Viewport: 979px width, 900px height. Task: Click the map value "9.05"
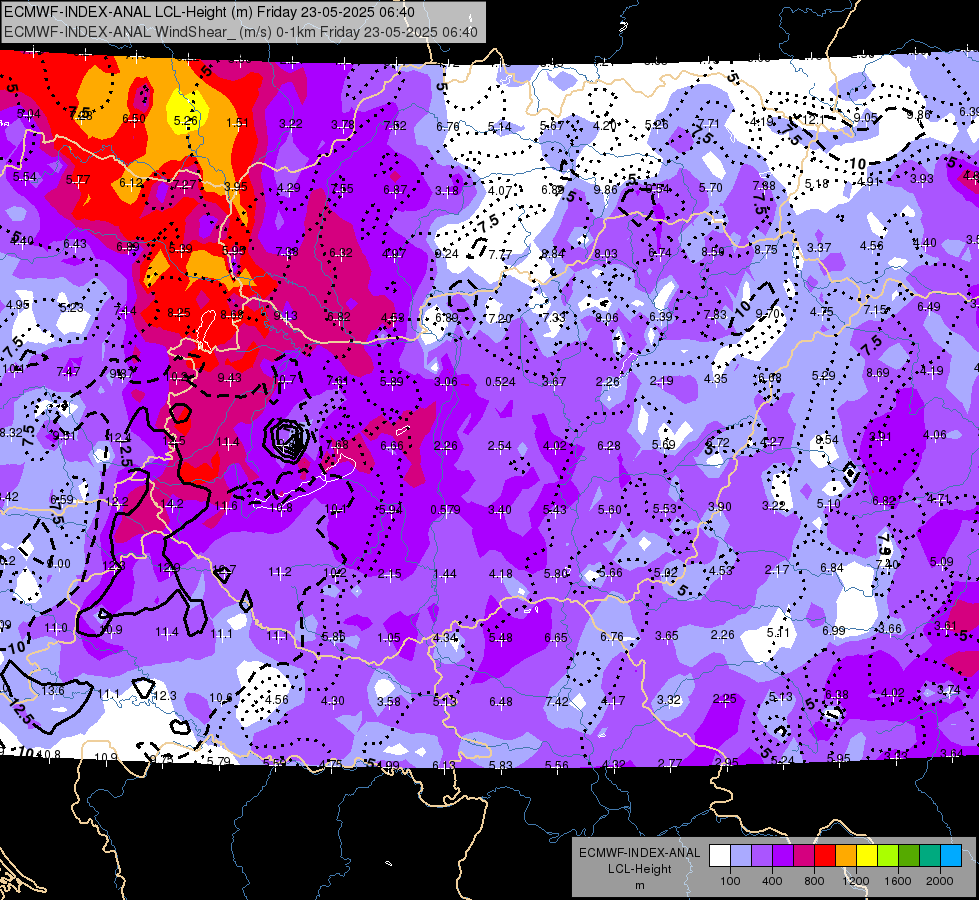pos(865,117)
